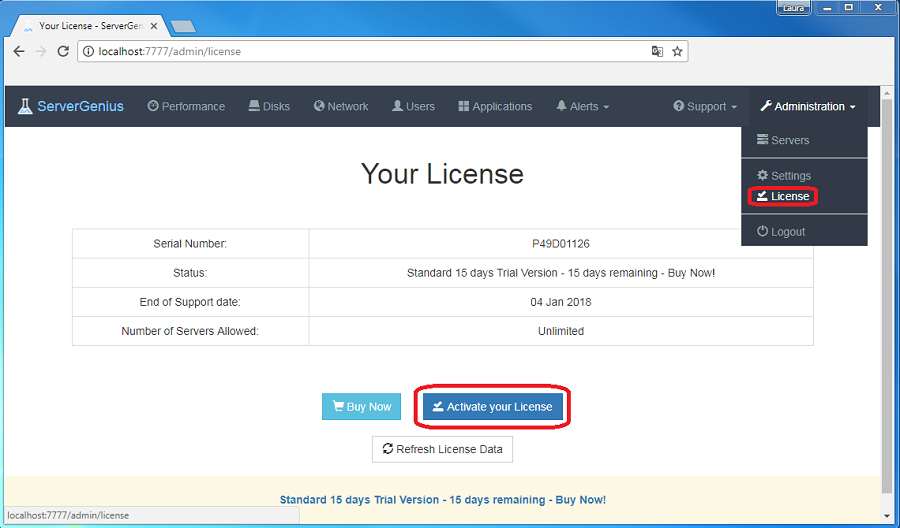Viewport: 900px width, 528px height.
Task: Click the address bar URL field
Action: click(x=360, y=51)
